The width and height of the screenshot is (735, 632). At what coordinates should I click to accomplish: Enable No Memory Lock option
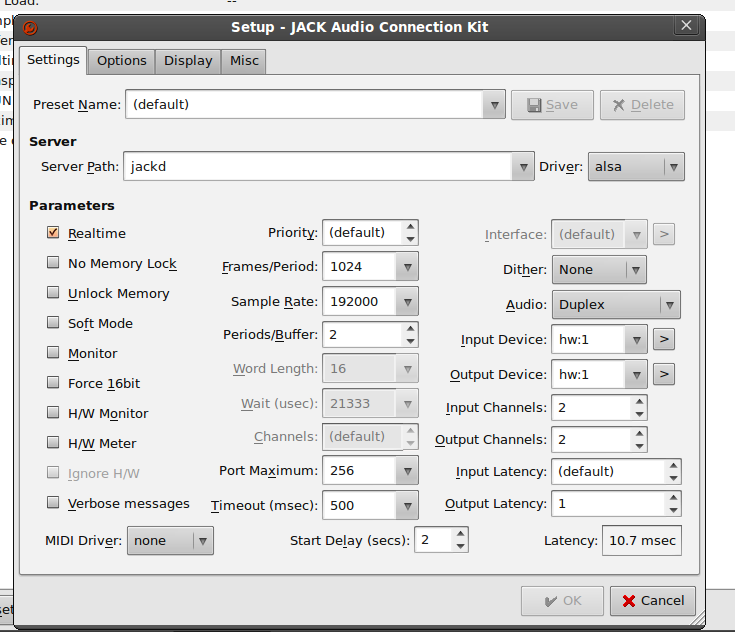(53, 263)
